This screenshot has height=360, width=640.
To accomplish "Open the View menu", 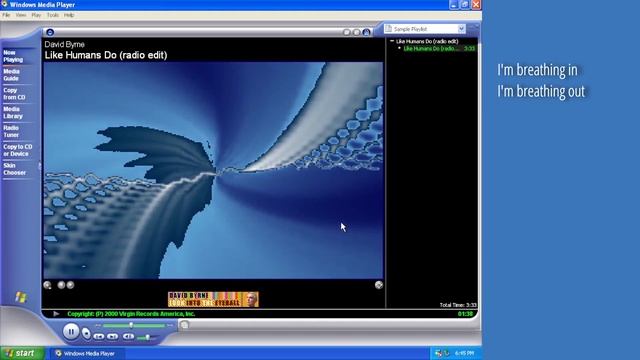I will (21, 15).
